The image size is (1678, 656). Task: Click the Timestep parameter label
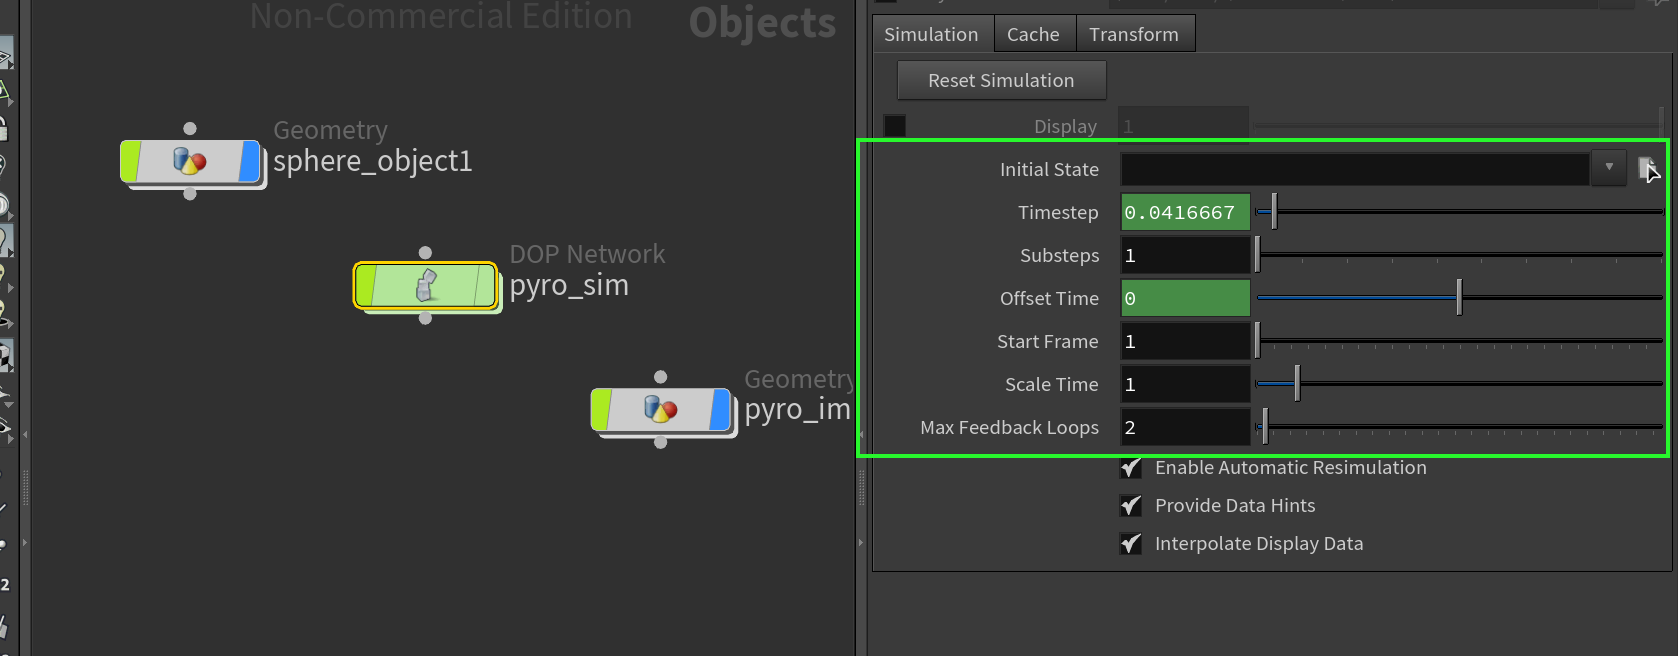1058,212
